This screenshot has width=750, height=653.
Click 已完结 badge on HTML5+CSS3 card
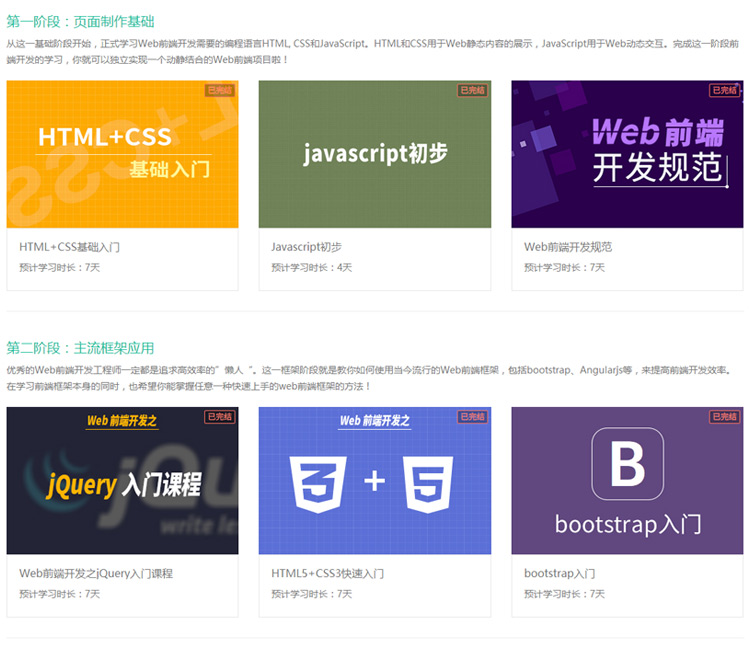point(472,417)
